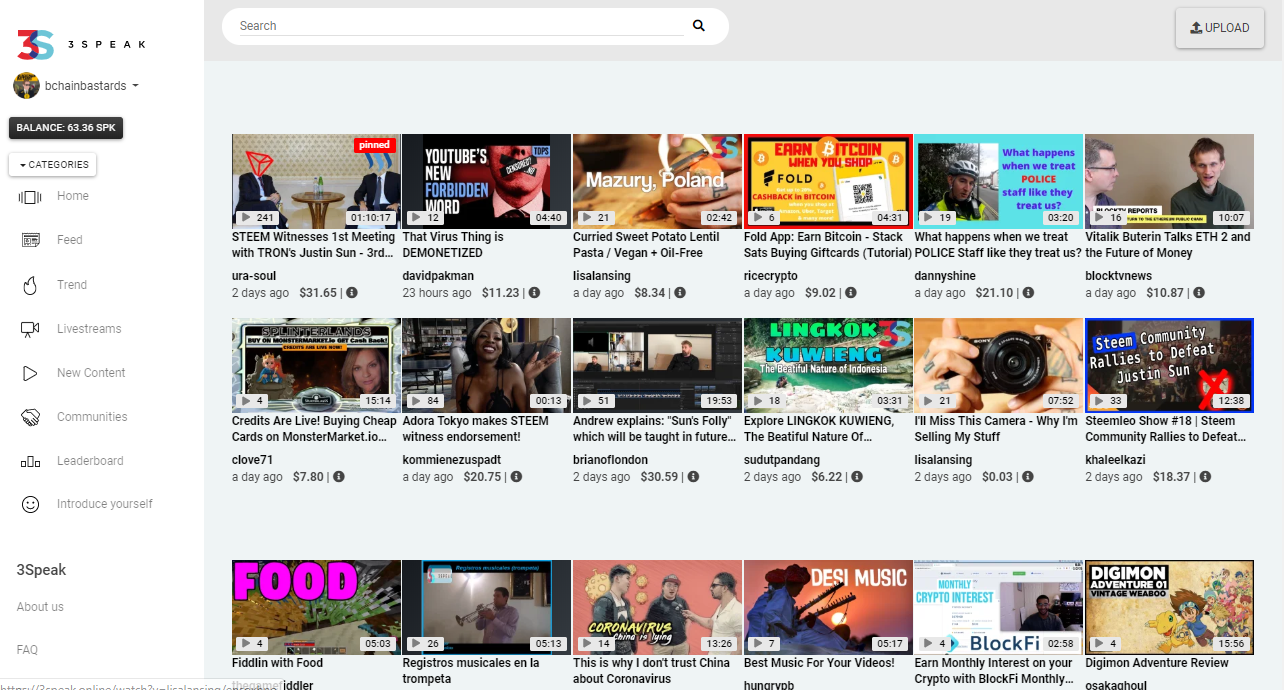Click bchainbastards profile avatar
1284x690 pixels.
pos(26,86)
